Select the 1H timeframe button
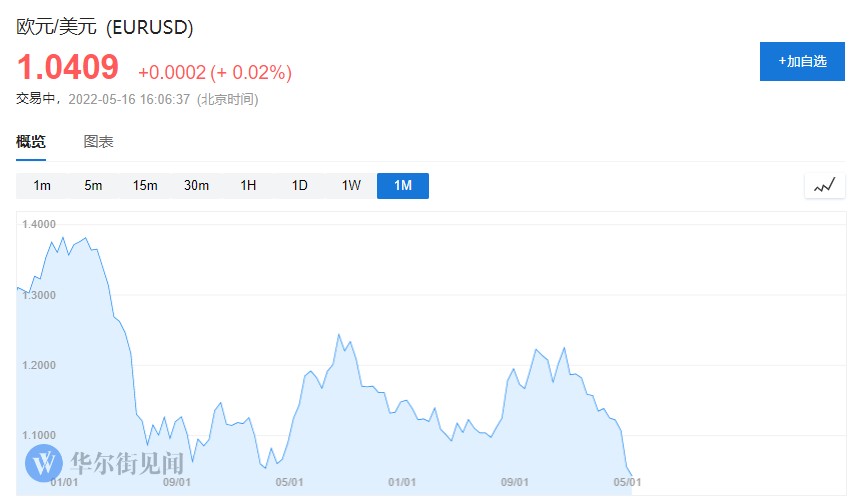Image resolution: width=857 pixels, height=502 pixels. (248, 186)
